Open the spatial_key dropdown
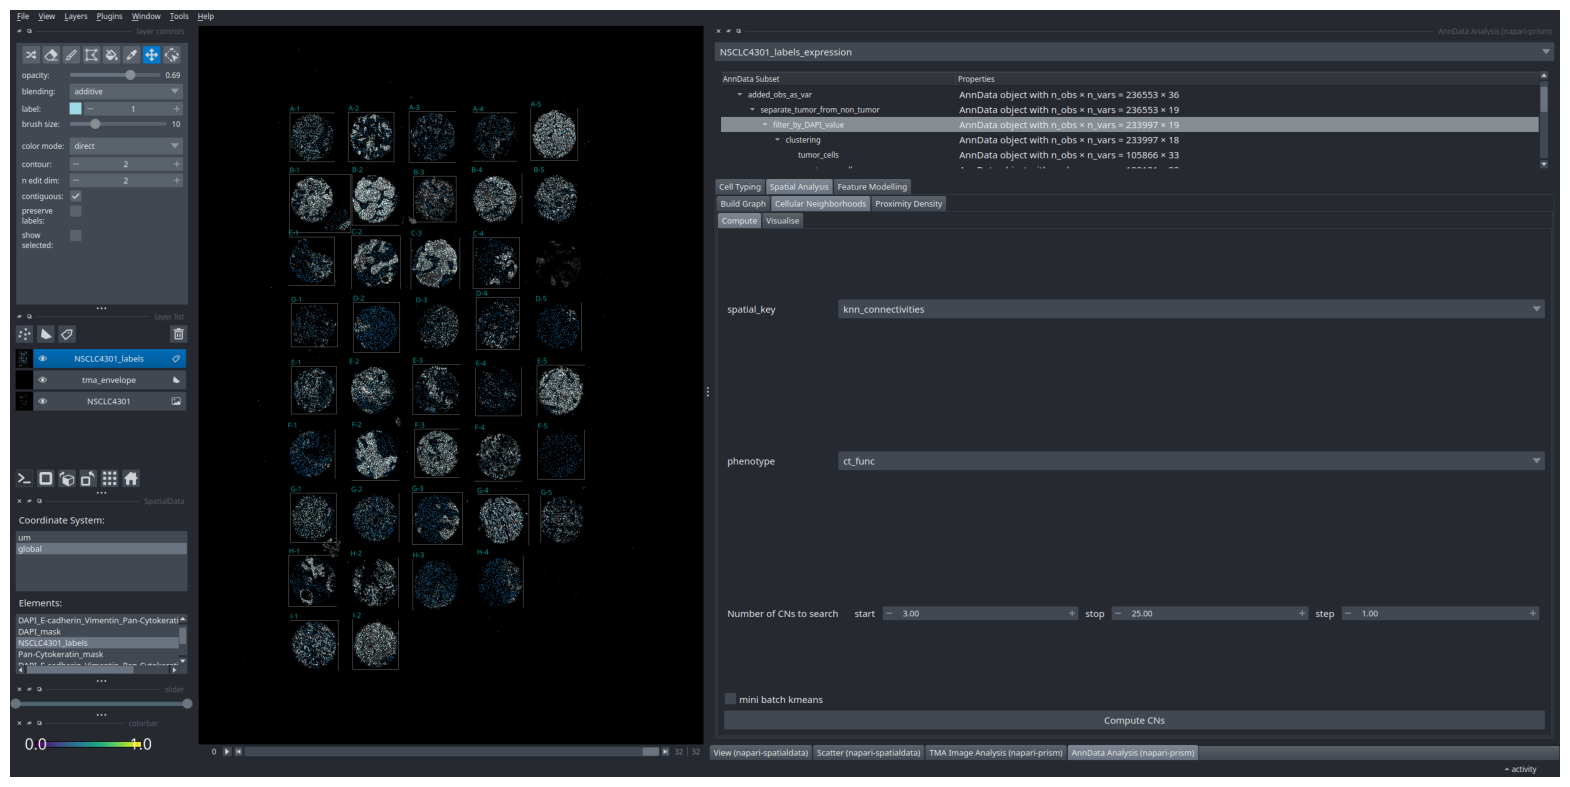 [x=1191, y=309]
